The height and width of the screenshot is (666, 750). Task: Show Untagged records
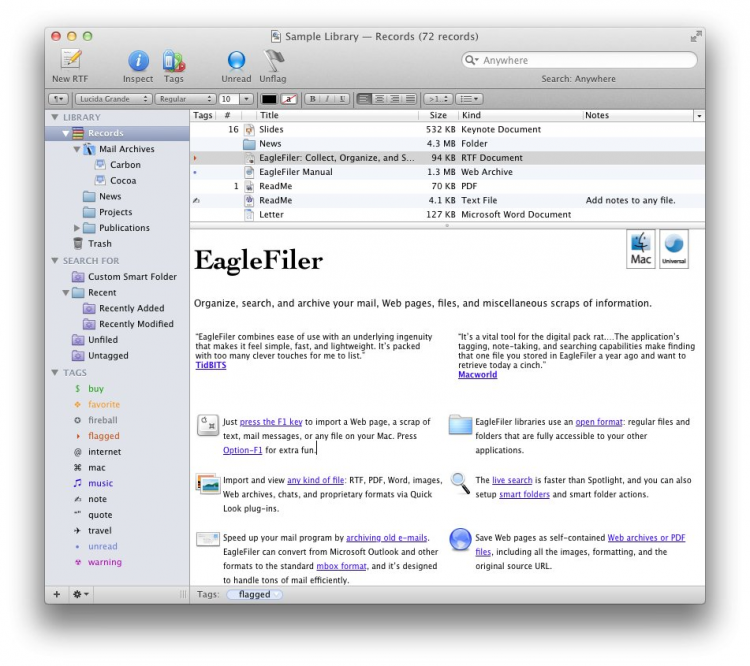(108, 355)
